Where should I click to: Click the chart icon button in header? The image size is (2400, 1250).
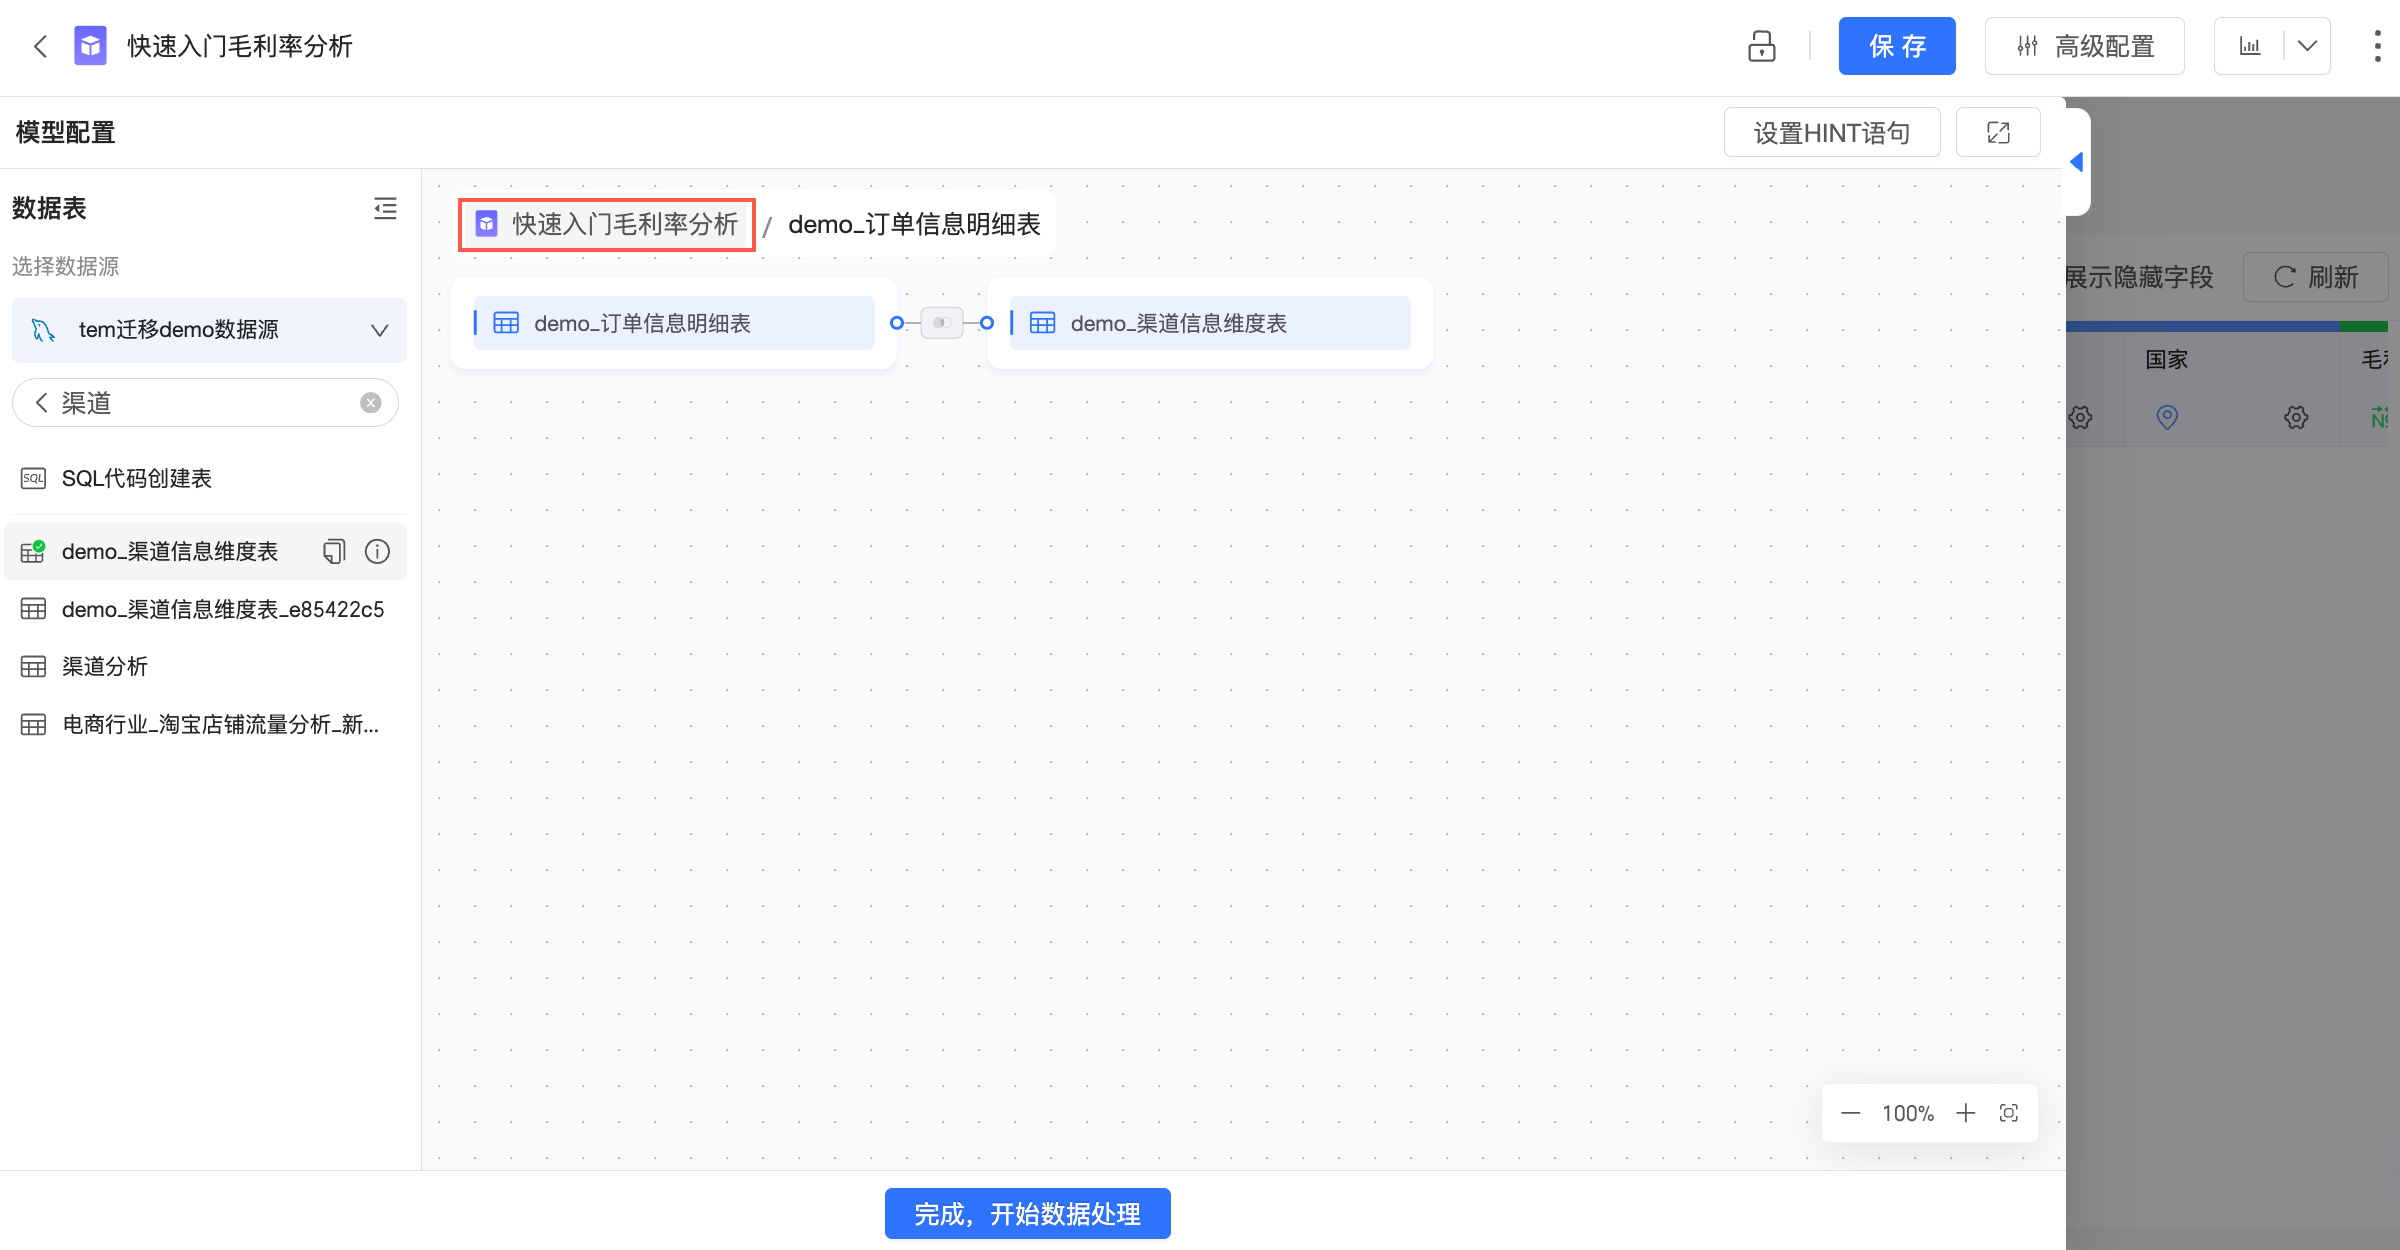pos(2250,46)
